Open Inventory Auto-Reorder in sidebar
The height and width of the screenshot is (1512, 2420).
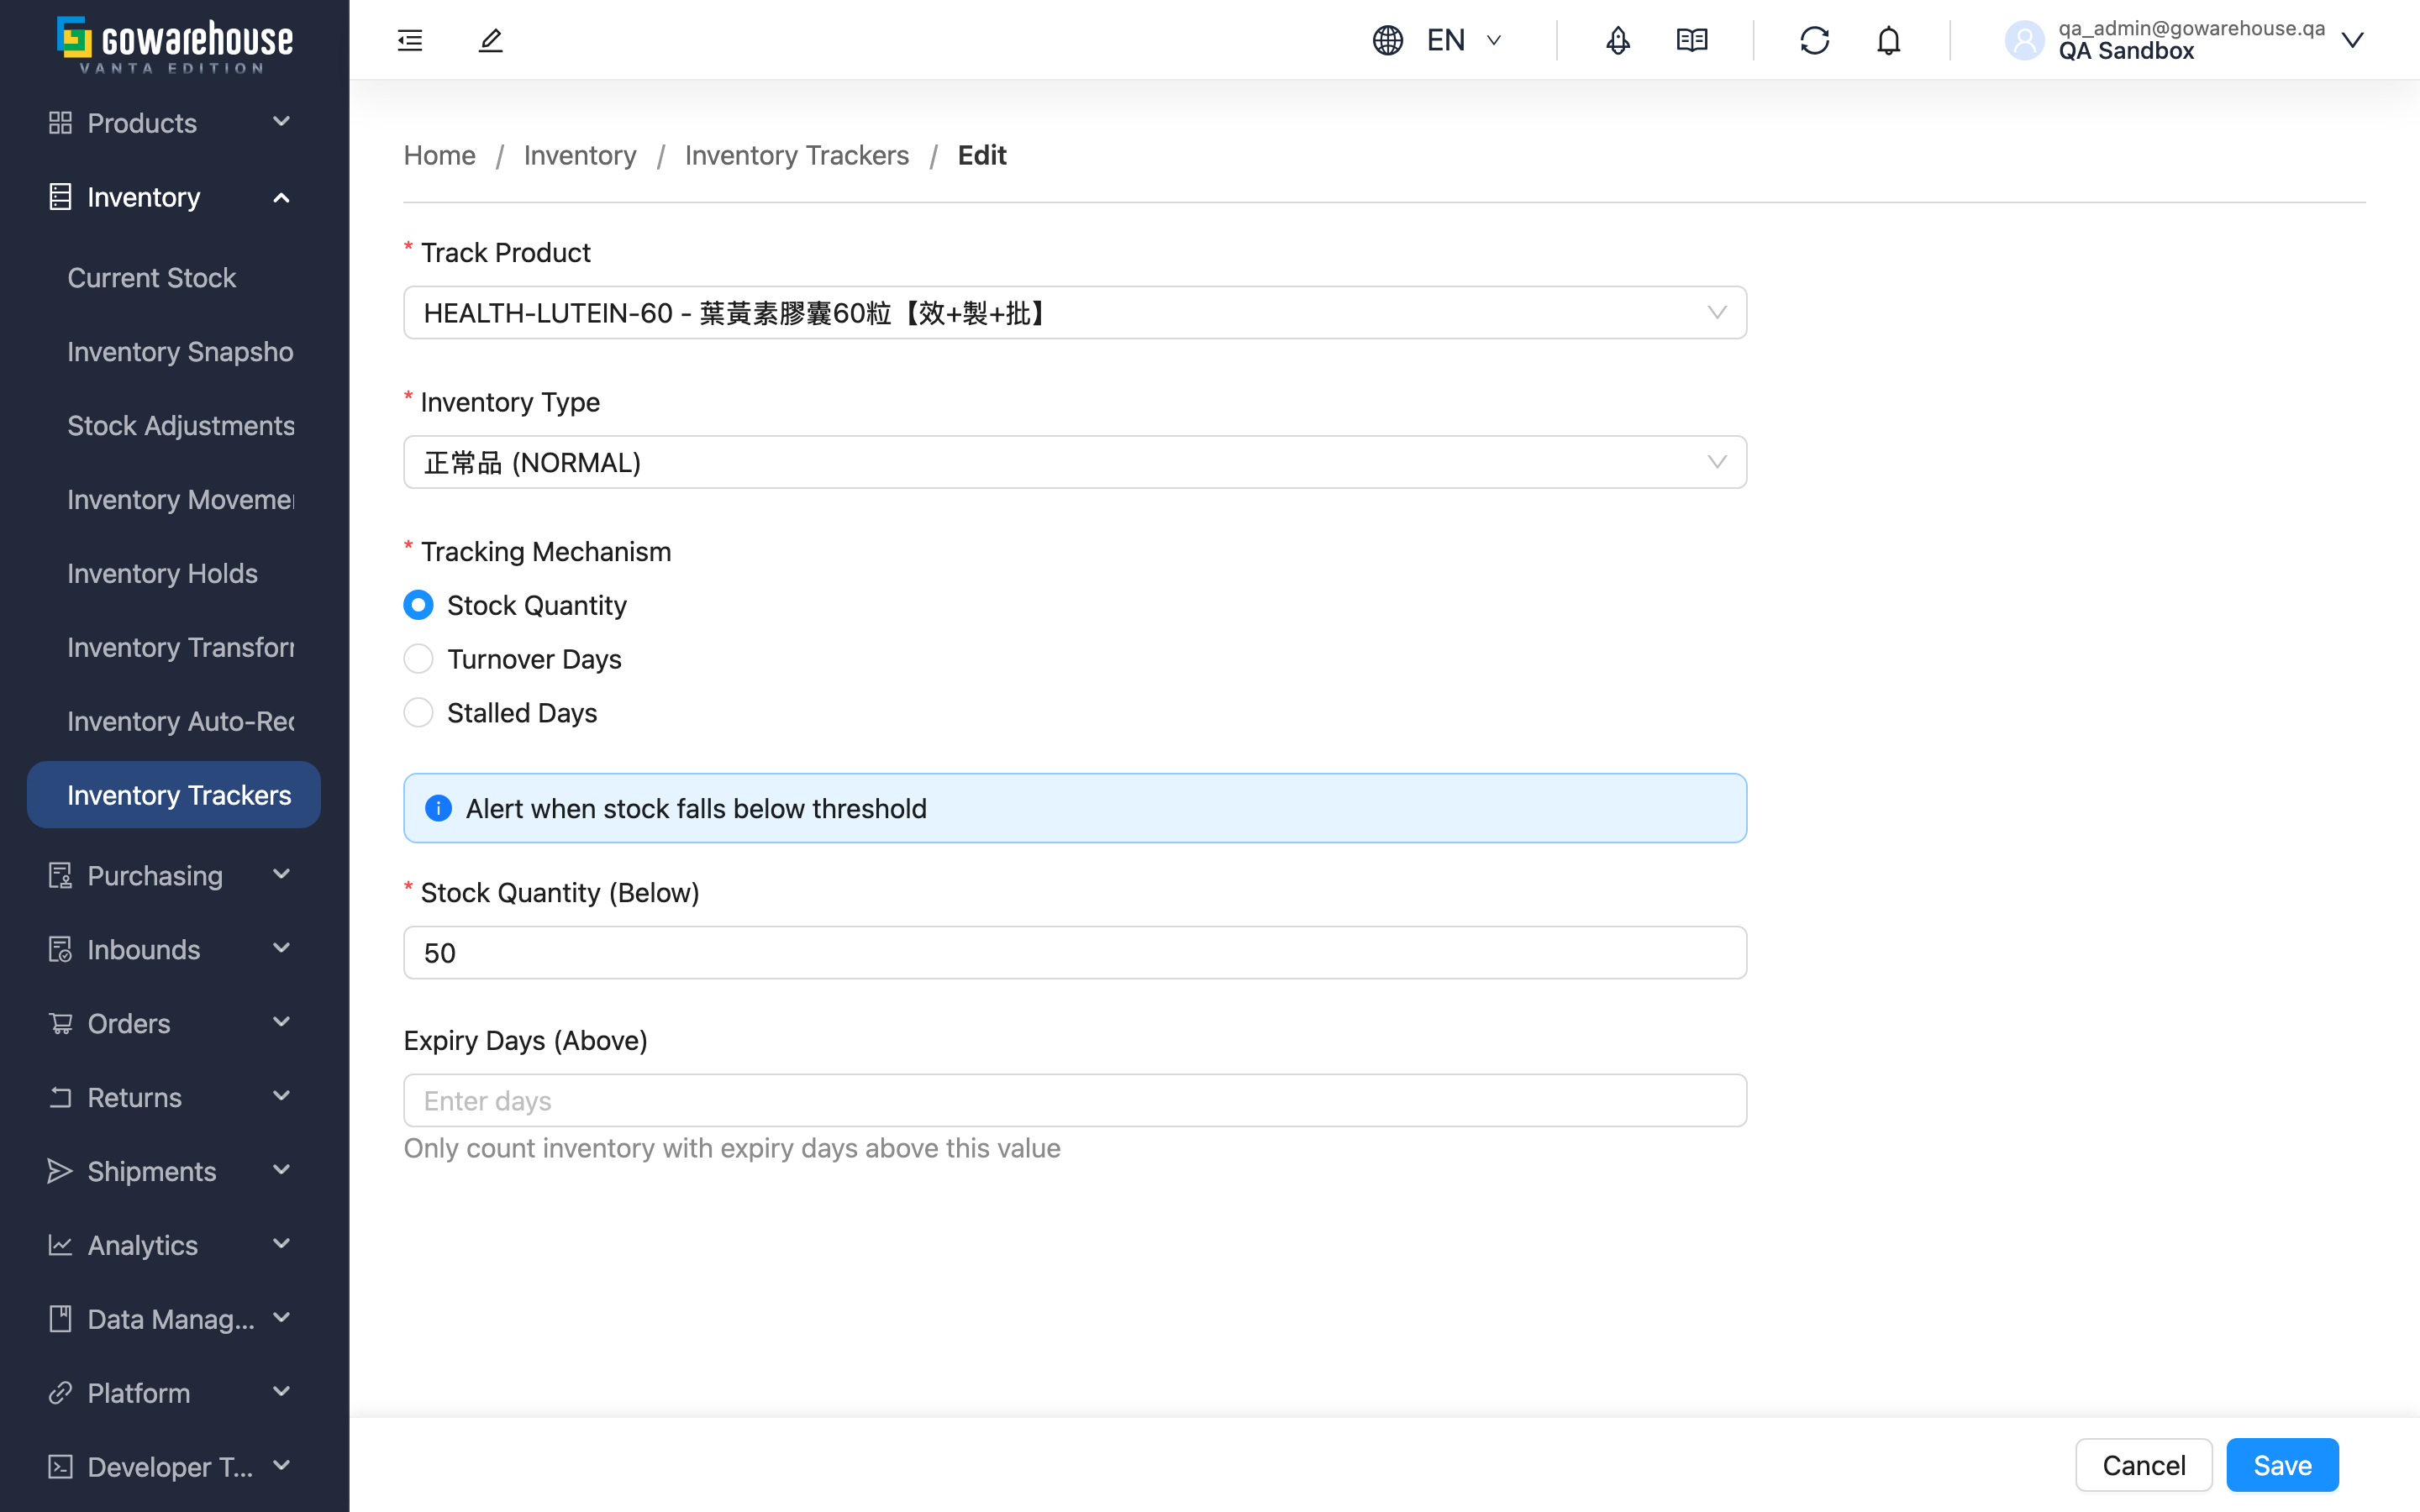[174, 721]
